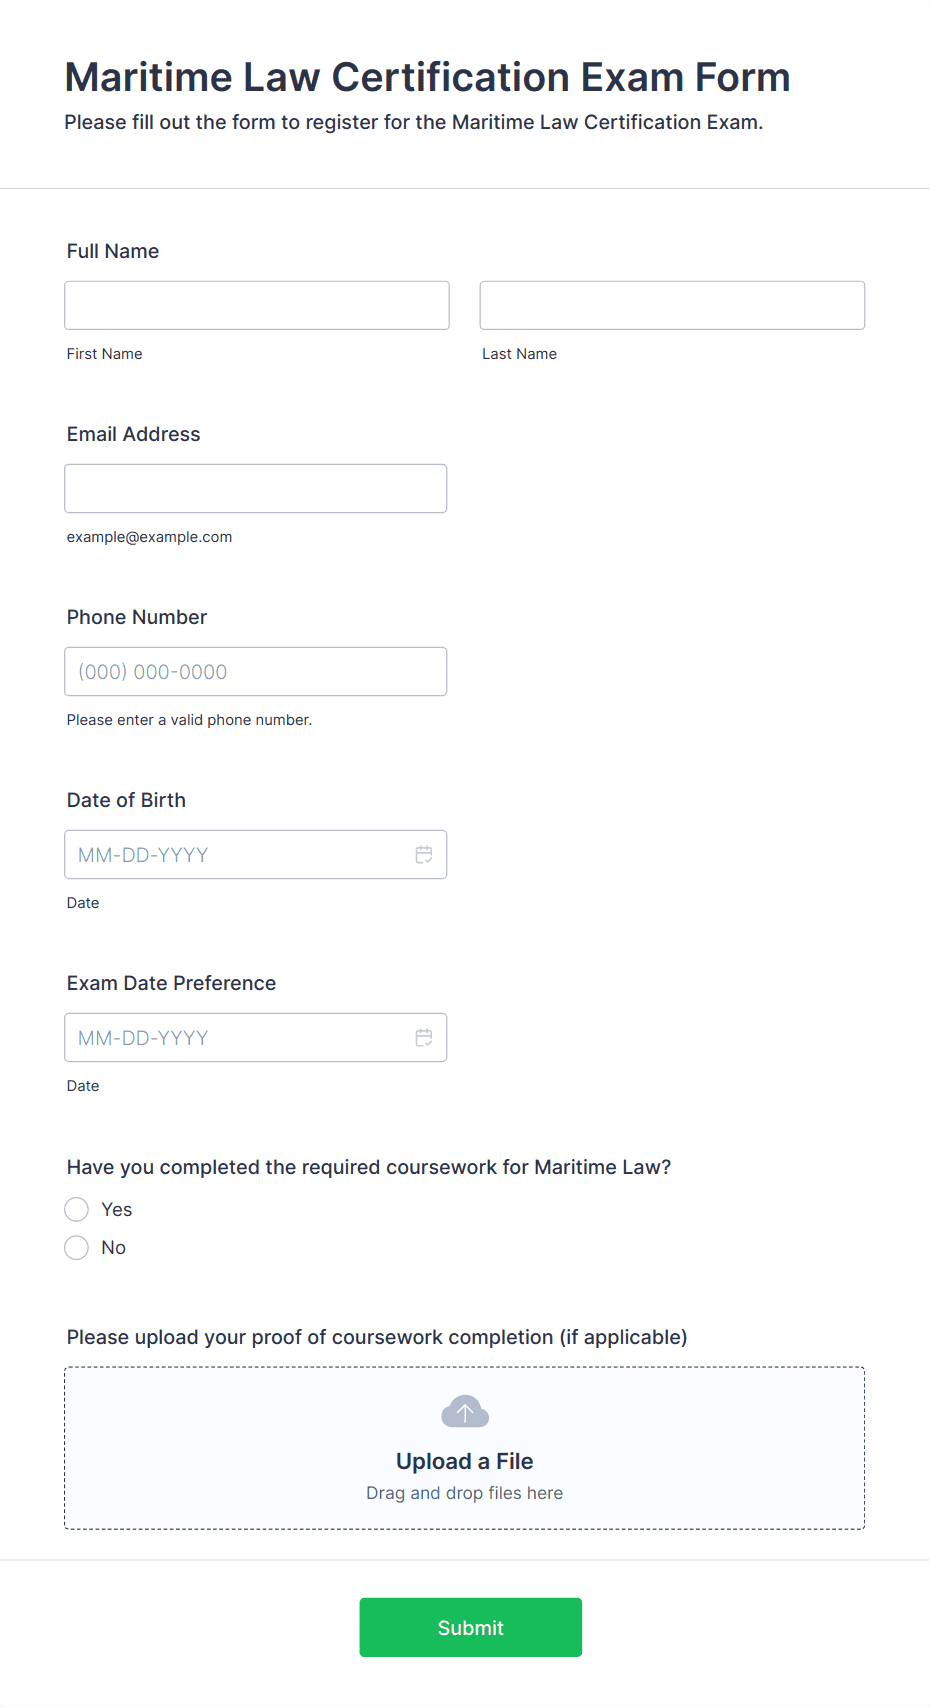Click the drag and drop upload area
This screenshot has height=1707, width=930.
point(465,1448)
